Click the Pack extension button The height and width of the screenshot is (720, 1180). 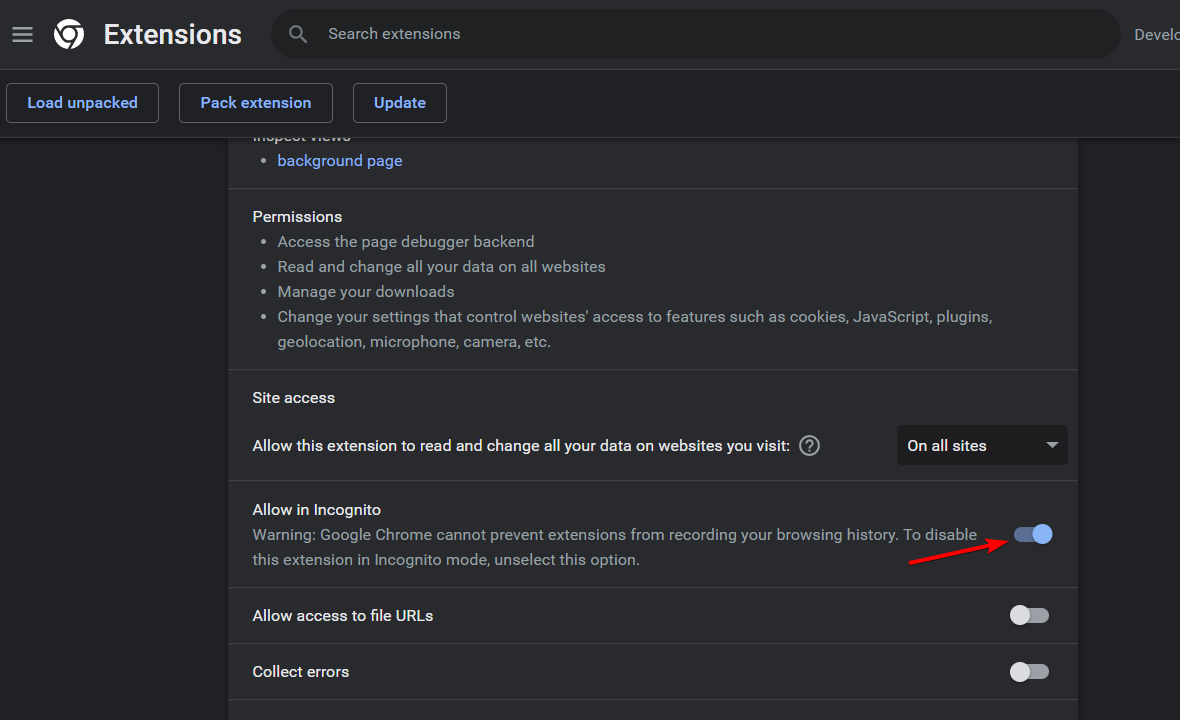[256, 103]
